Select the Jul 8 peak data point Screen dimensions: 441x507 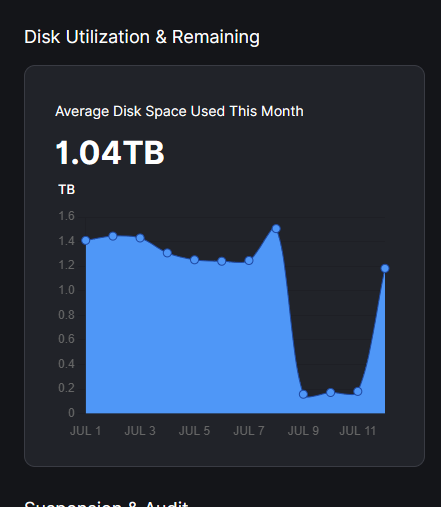[x=276, y=229]
